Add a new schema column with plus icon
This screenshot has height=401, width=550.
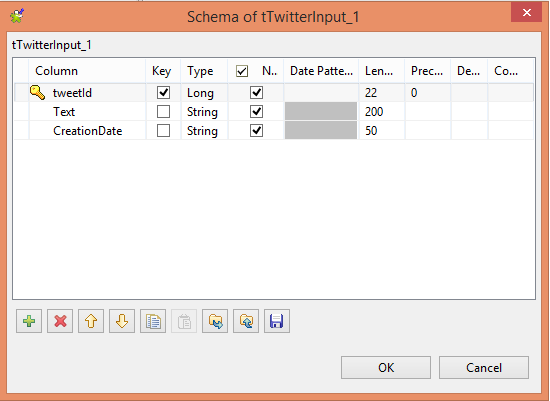(29, 321)
